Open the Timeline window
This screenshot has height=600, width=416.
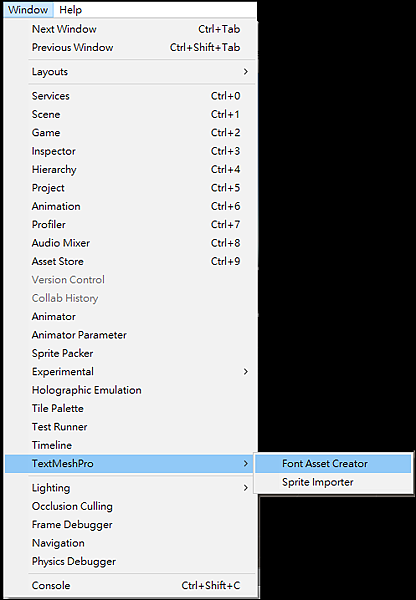tap(130, 445)
